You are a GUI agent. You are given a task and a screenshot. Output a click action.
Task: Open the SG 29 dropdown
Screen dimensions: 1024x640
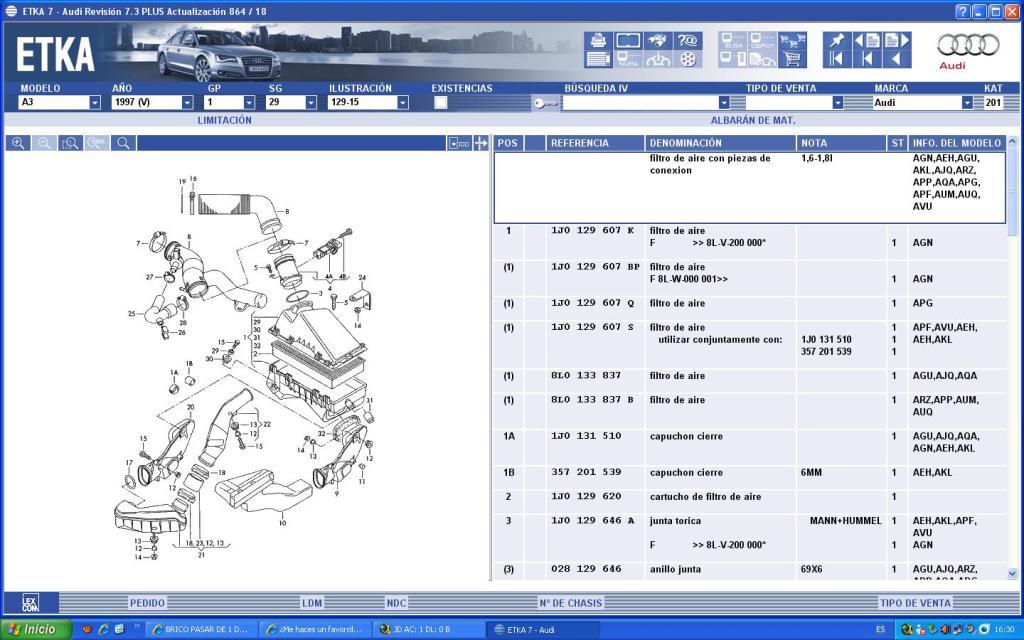(311, 103)
